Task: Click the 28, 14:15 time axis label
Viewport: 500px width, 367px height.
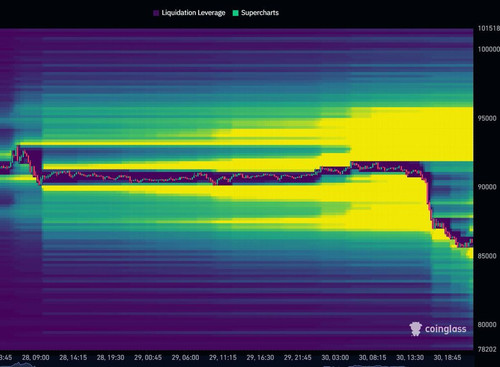Action: tap(73, 358)
